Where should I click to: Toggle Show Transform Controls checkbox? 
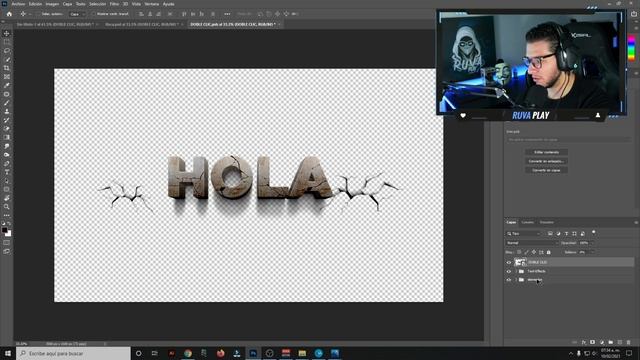[94, 14]
